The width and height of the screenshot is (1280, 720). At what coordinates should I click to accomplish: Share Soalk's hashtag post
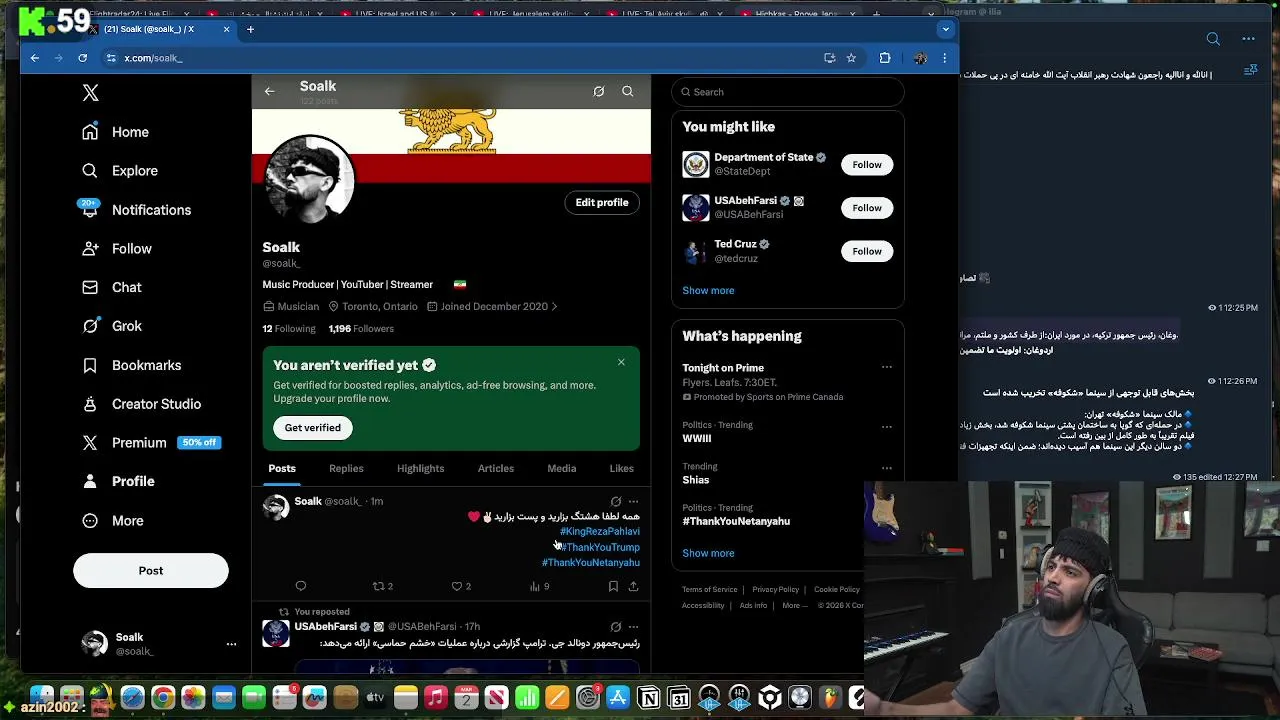tap(633, 586)
